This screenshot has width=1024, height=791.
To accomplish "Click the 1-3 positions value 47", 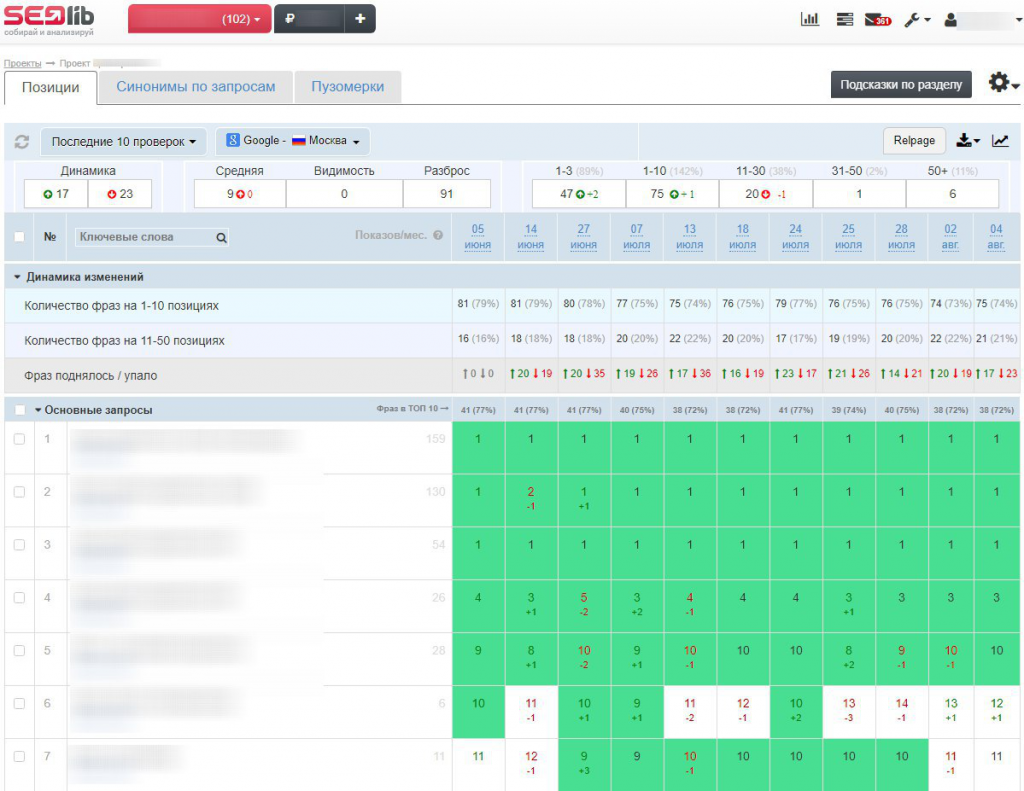I will pos(579,194).
